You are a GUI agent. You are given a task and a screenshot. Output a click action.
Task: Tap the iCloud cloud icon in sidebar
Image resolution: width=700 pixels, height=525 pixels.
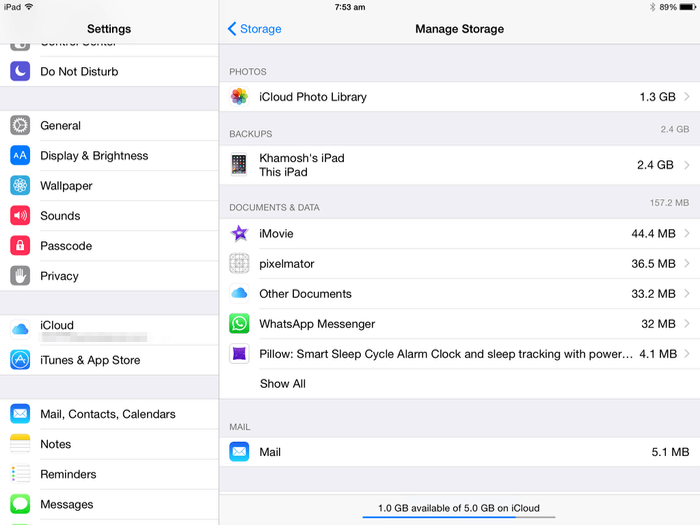pyautogui.click(x=20, y=330)
